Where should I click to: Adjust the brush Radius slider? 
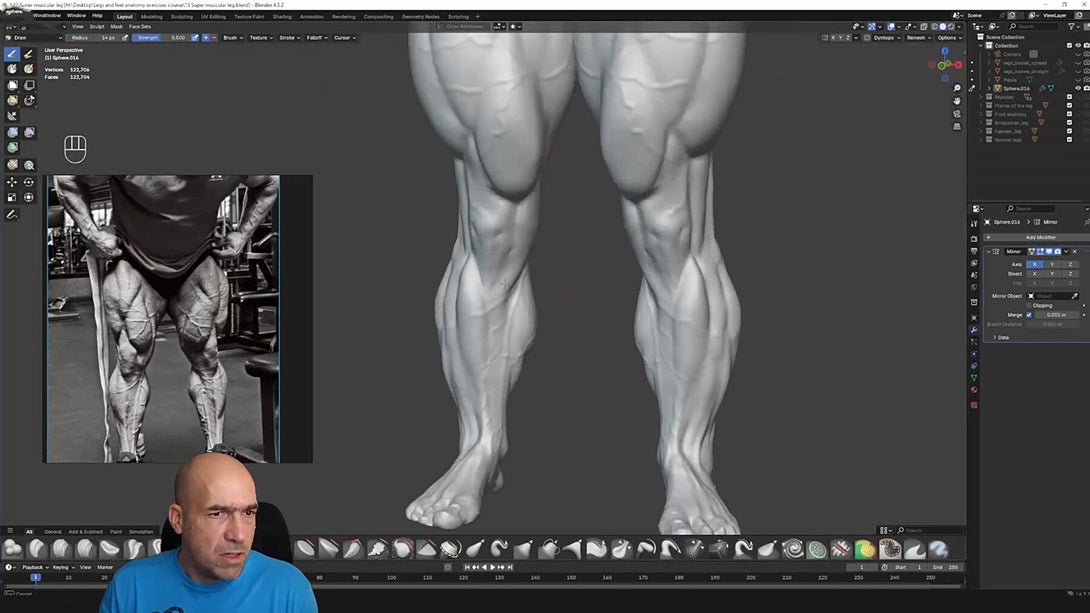pyautogui.click(x=93, y=38)
